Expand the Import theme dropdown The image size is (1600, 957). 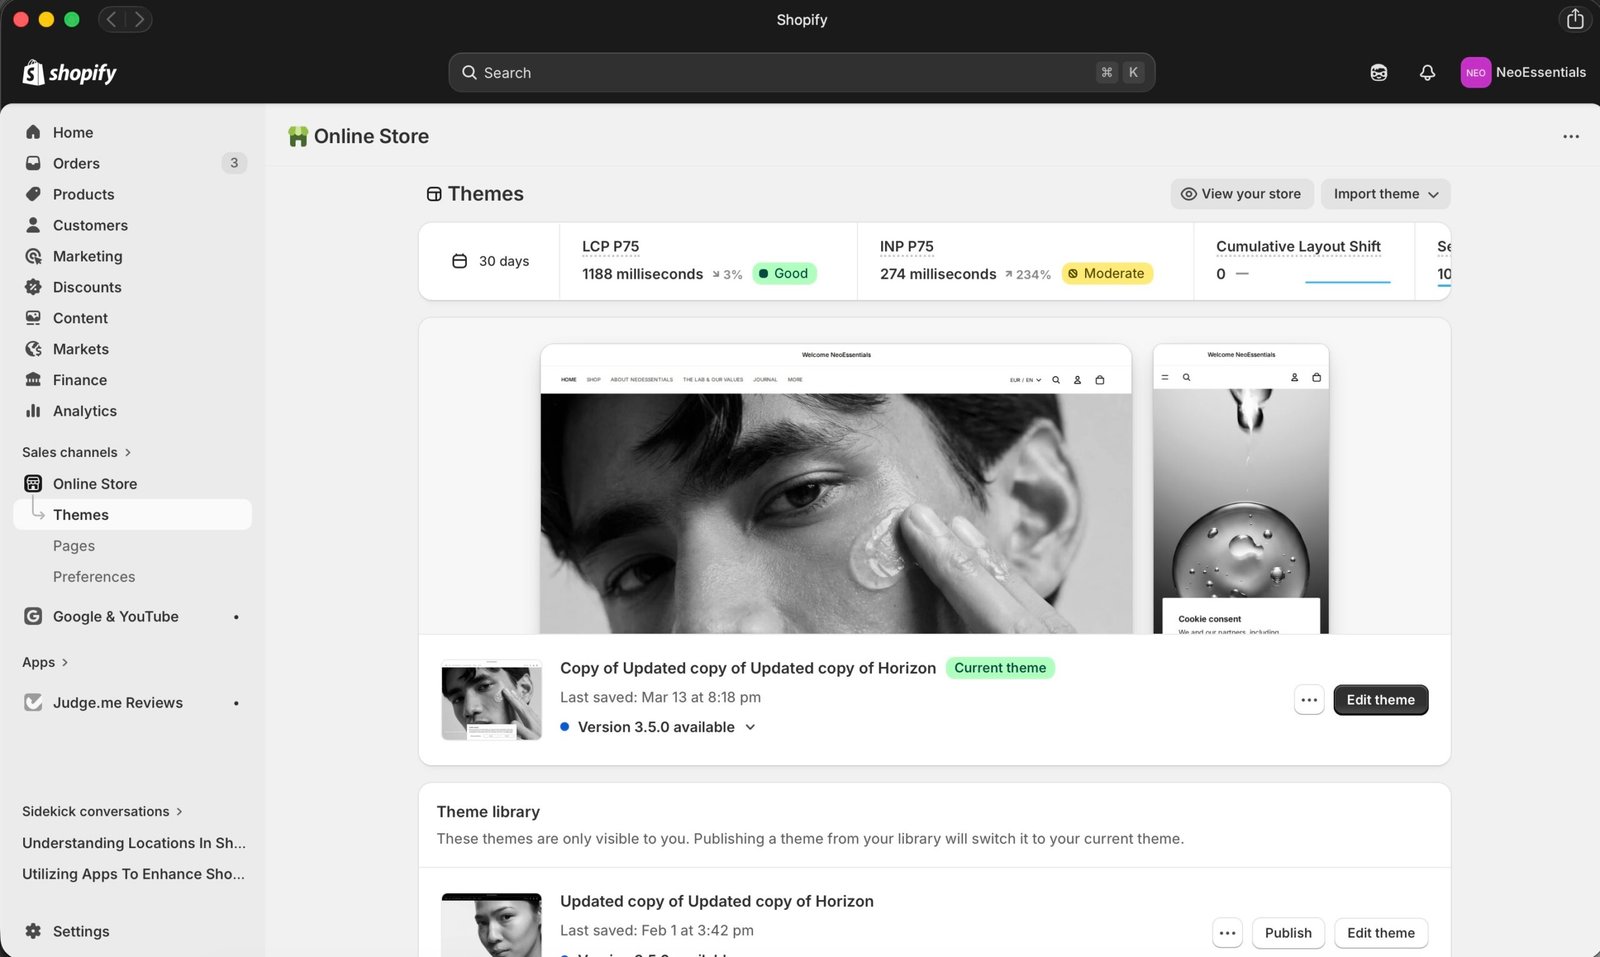tap(1385, 194)
